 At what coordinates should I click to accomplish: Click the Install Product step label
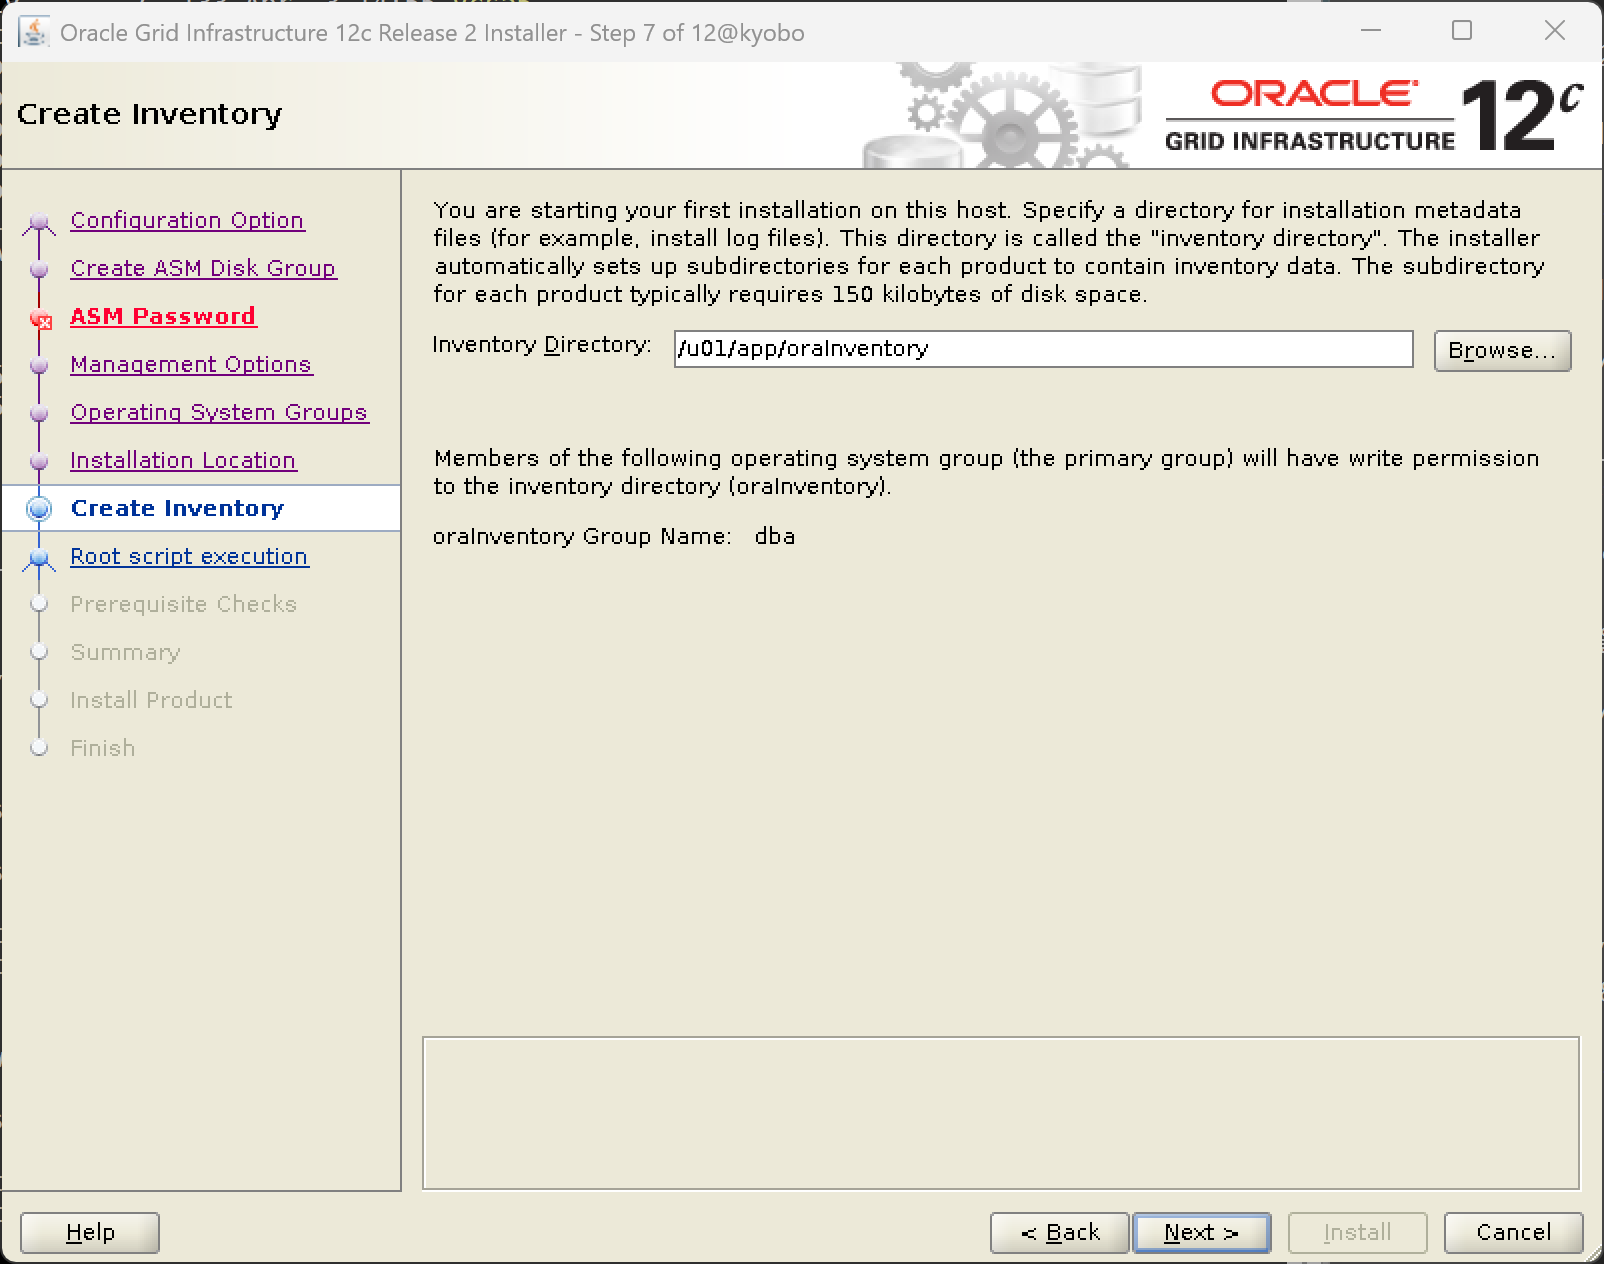tap(151, 700)
